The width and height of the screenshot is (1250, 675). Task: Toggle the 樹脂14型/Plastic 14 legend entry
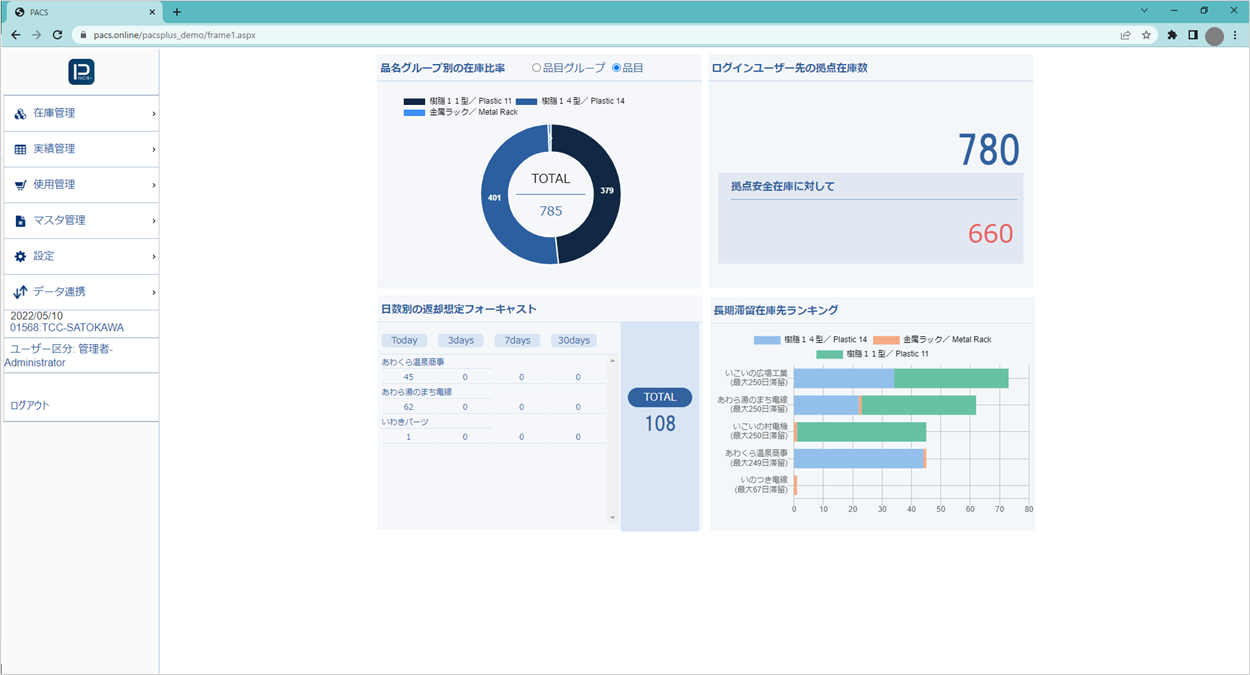pyautogui.click(x=562, y=100)
